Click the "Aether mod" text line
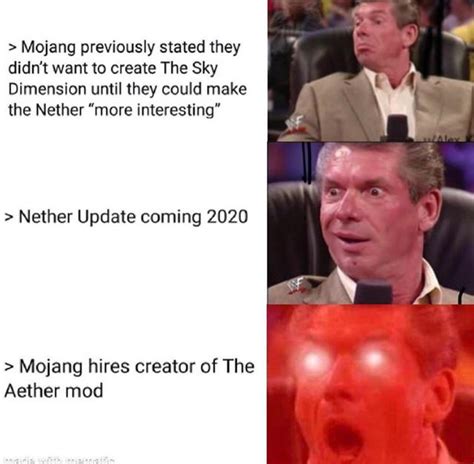Image resolution: width=474 pixels, height=464 pixels. click(x=54, y=390)
